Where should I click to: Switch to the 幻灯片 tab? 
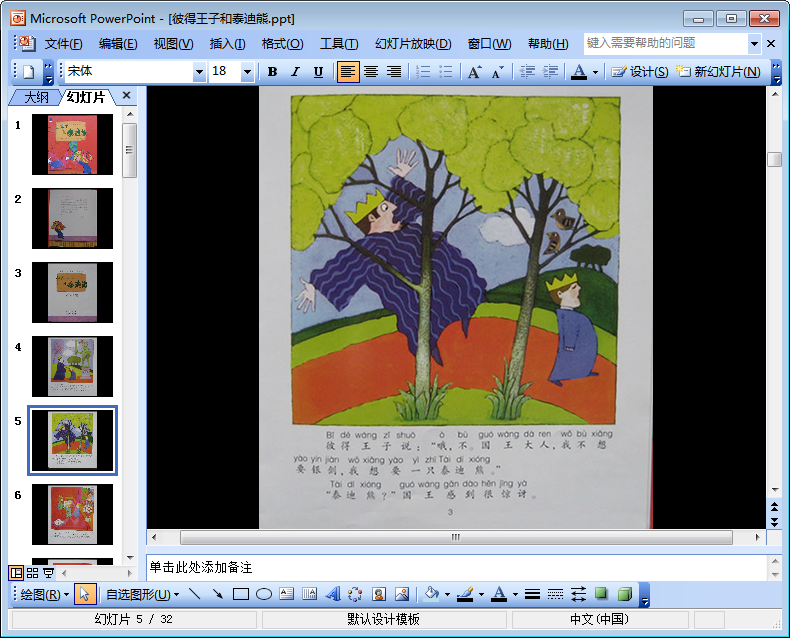(x=86, y=97)
